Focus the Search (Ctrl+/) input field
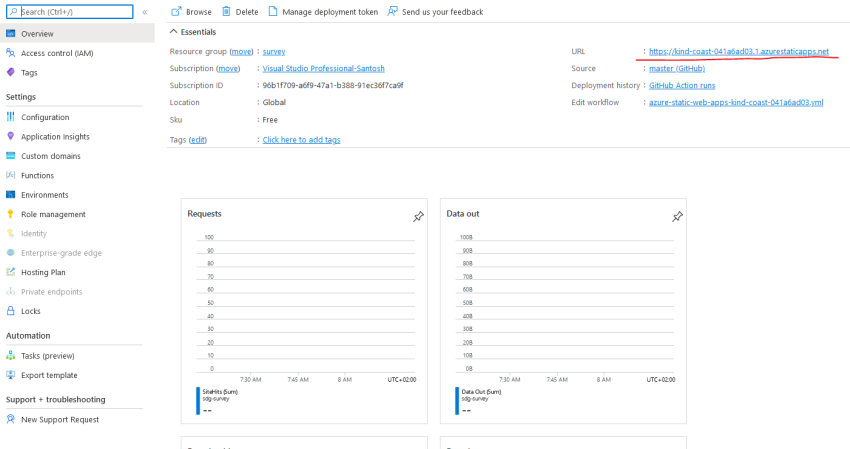850x449 pixels. click(x=69, y=11)
